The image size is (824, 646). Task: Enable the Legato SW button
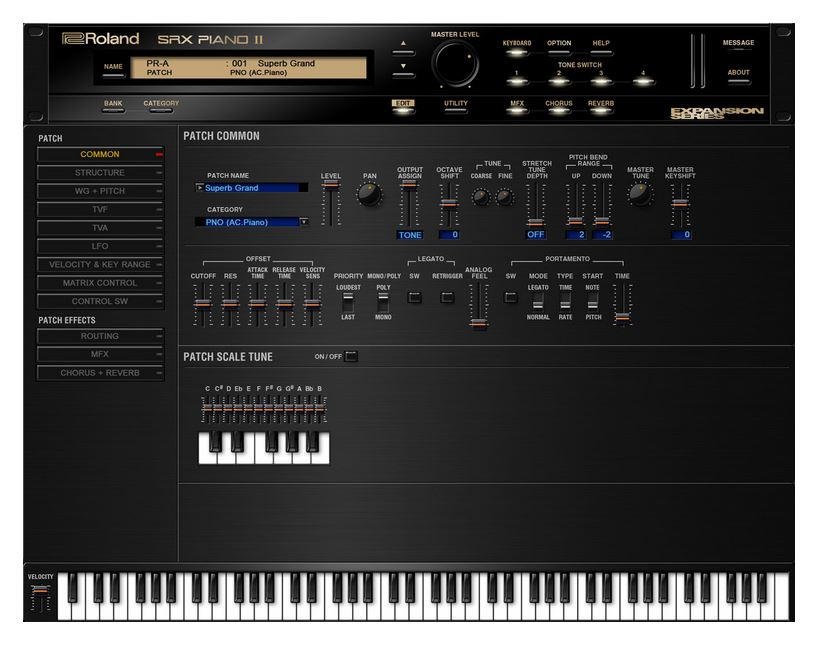pyautogui.click(x=415, y=298)
